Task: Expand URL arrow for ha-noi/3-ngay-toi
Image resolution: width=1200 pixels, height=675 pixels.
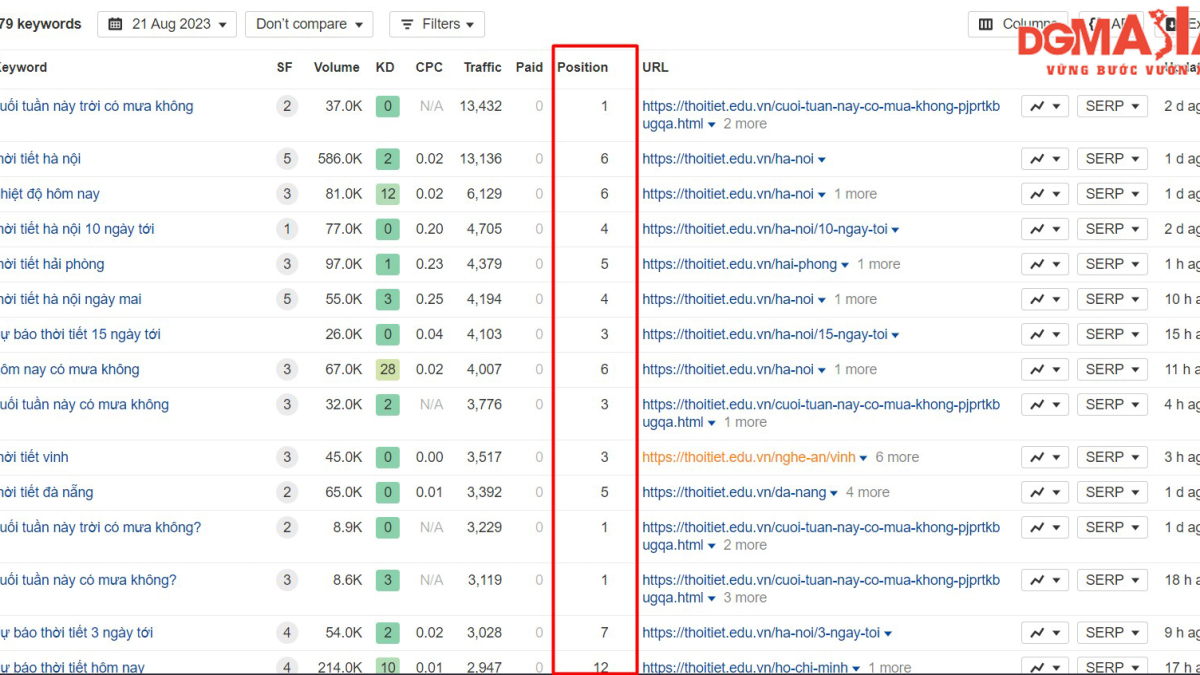Action: coord(888,633)
